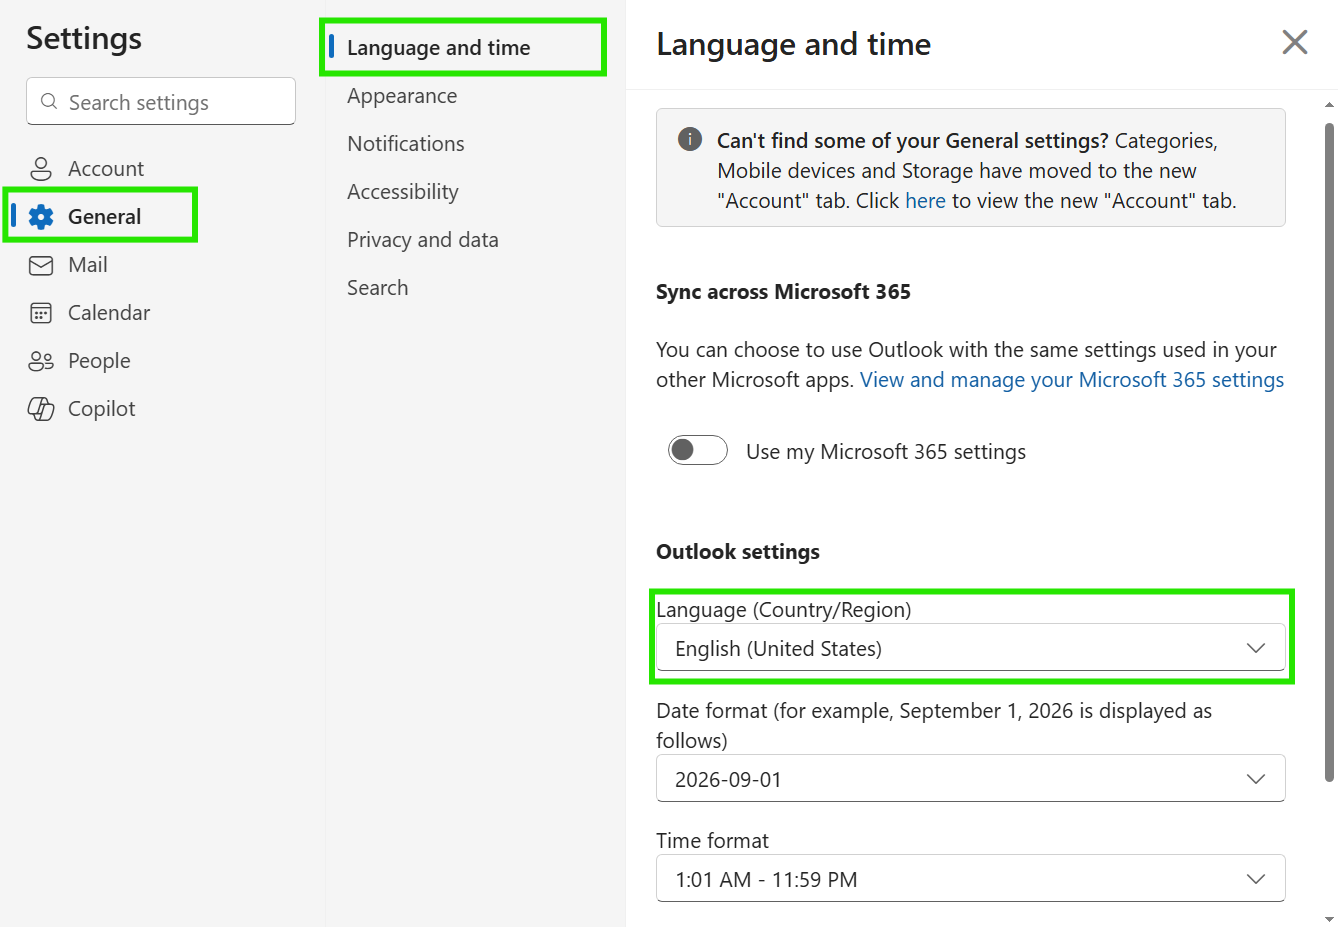
Task: Open the Account person icon
Action: click(x=41, y=168)
